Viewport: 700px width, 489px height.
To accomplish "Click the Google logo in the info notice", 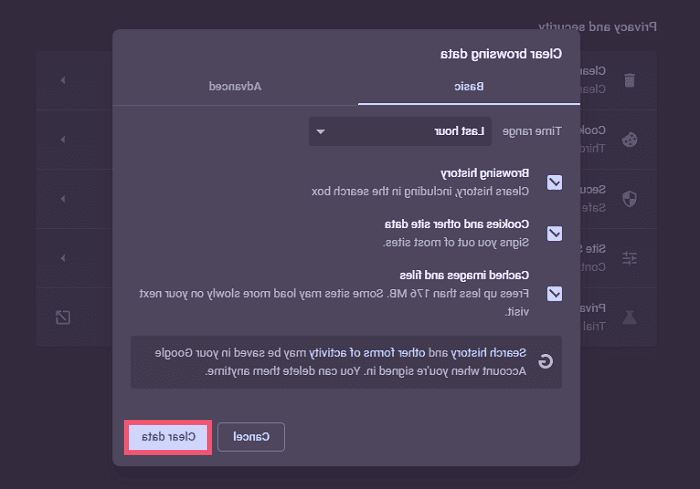I will (x=547, y=362).
